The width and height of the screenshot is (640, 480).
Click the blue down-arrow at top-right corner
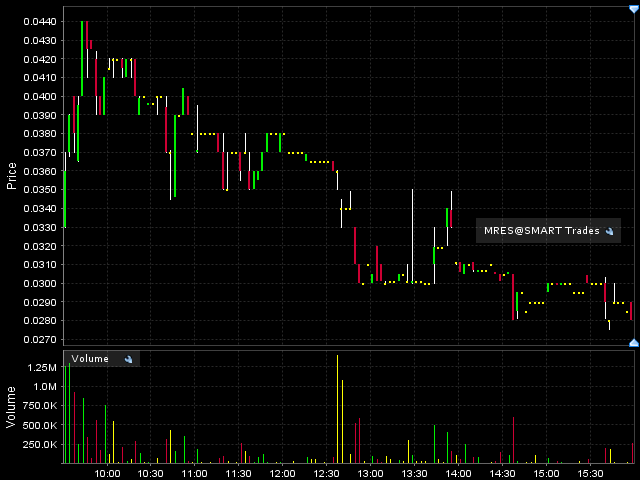tap(633, 8)
